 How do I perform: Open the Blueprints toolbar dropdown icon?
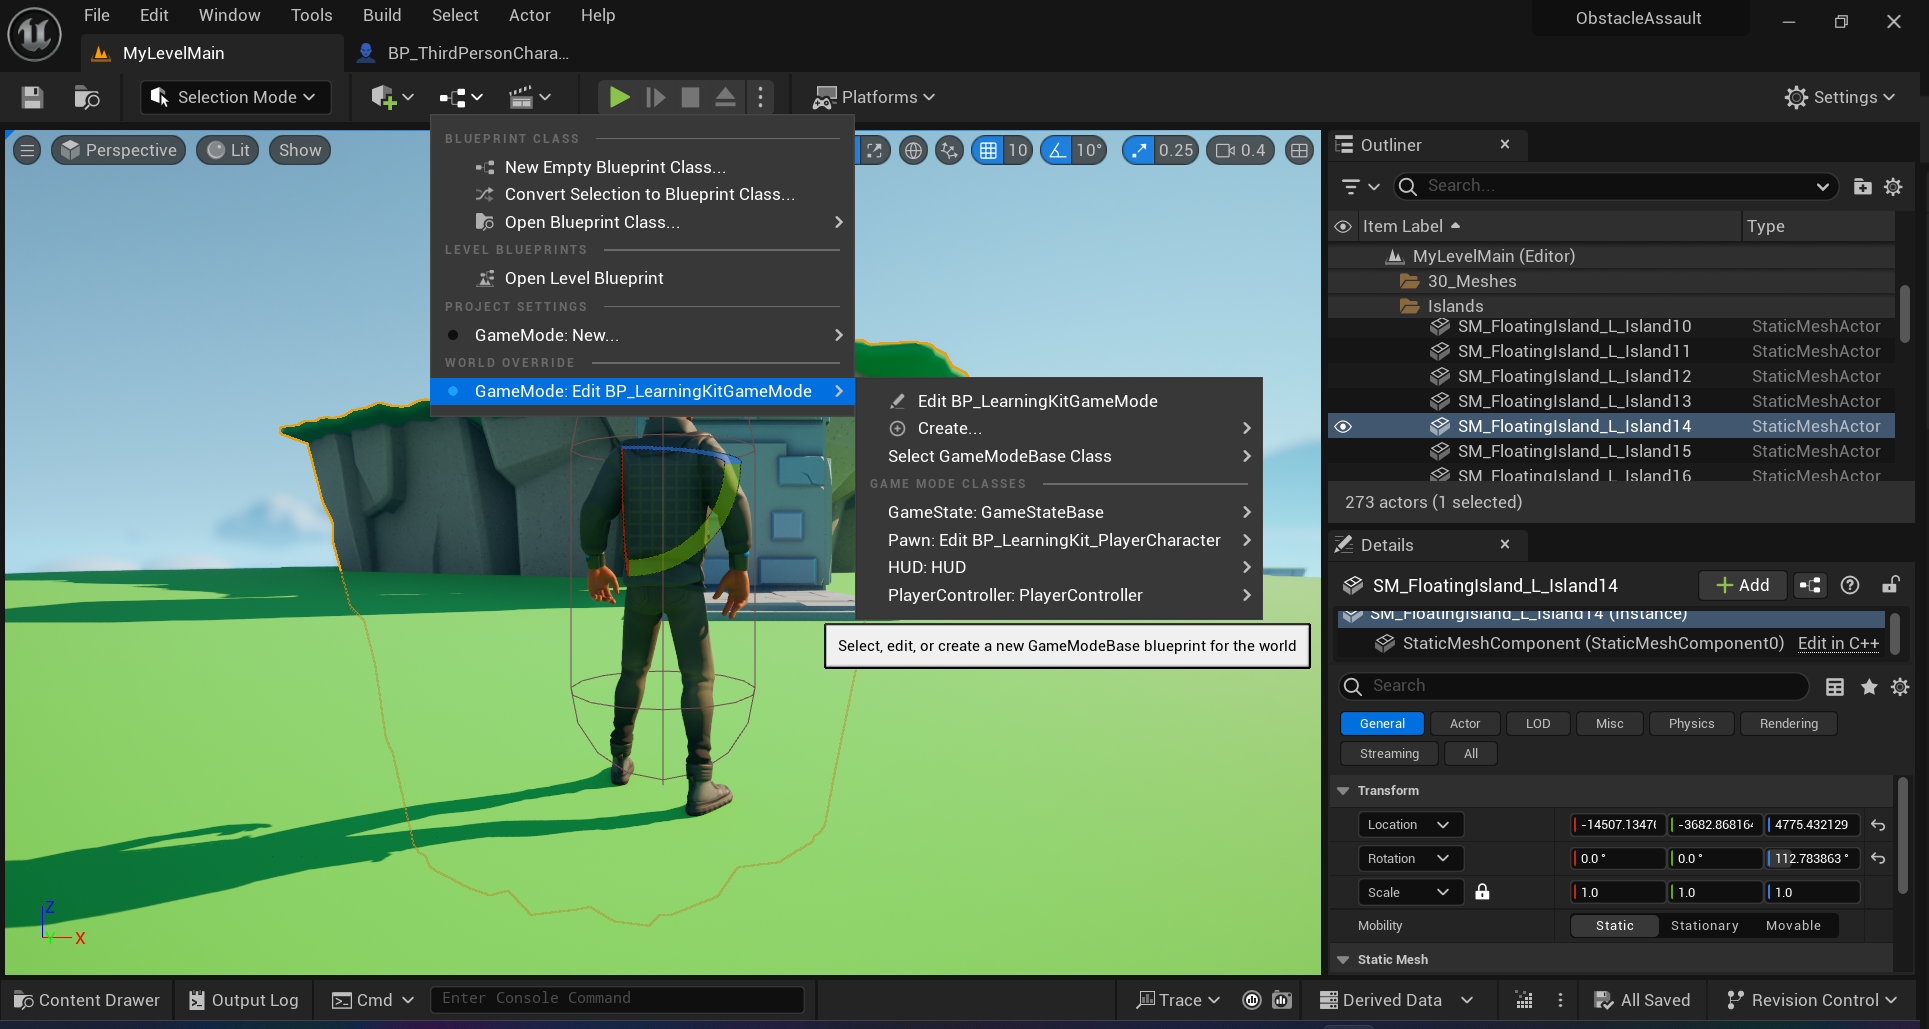pos(461,97)
